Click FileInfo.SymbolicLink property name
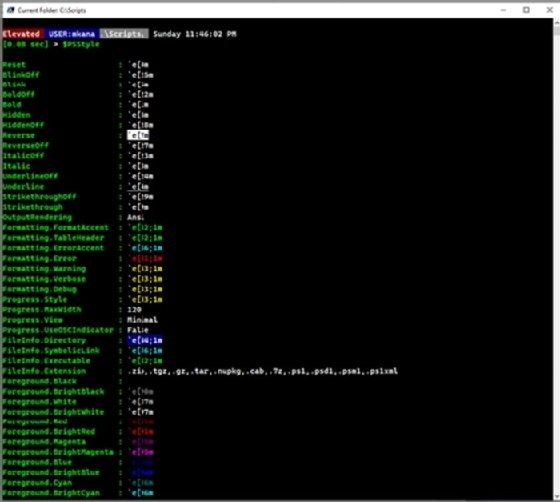The height and width of the screenshot is (502, 560). click(x=51, y=351)
